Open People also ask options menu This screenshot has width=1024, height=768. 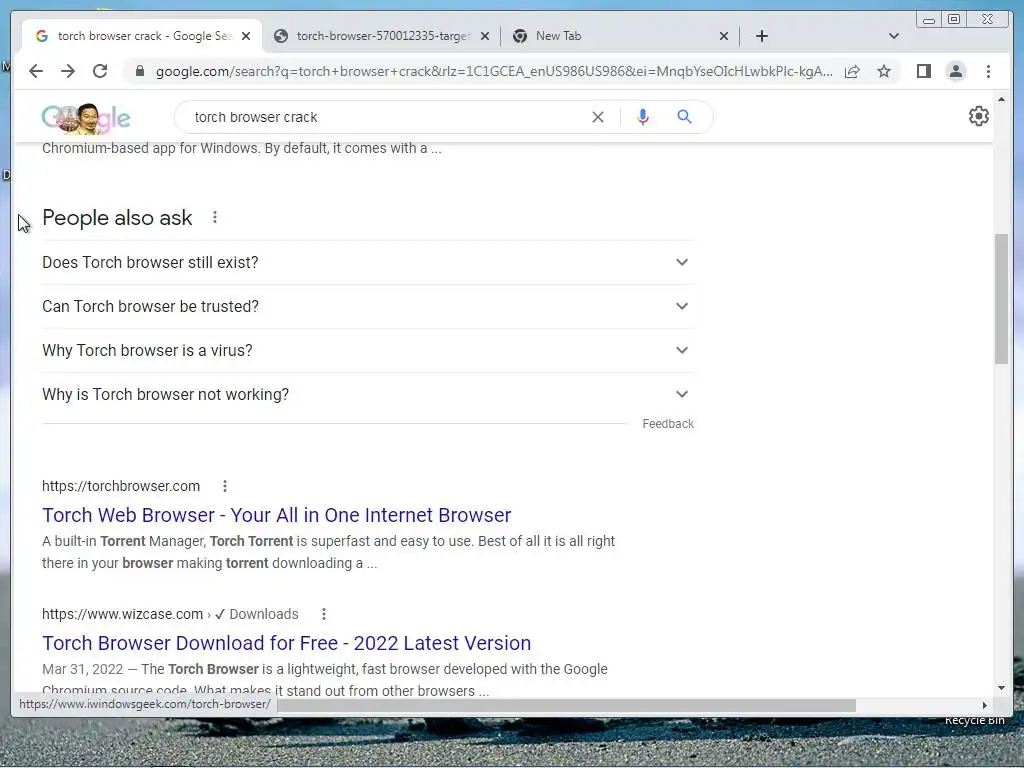[215, 217]
